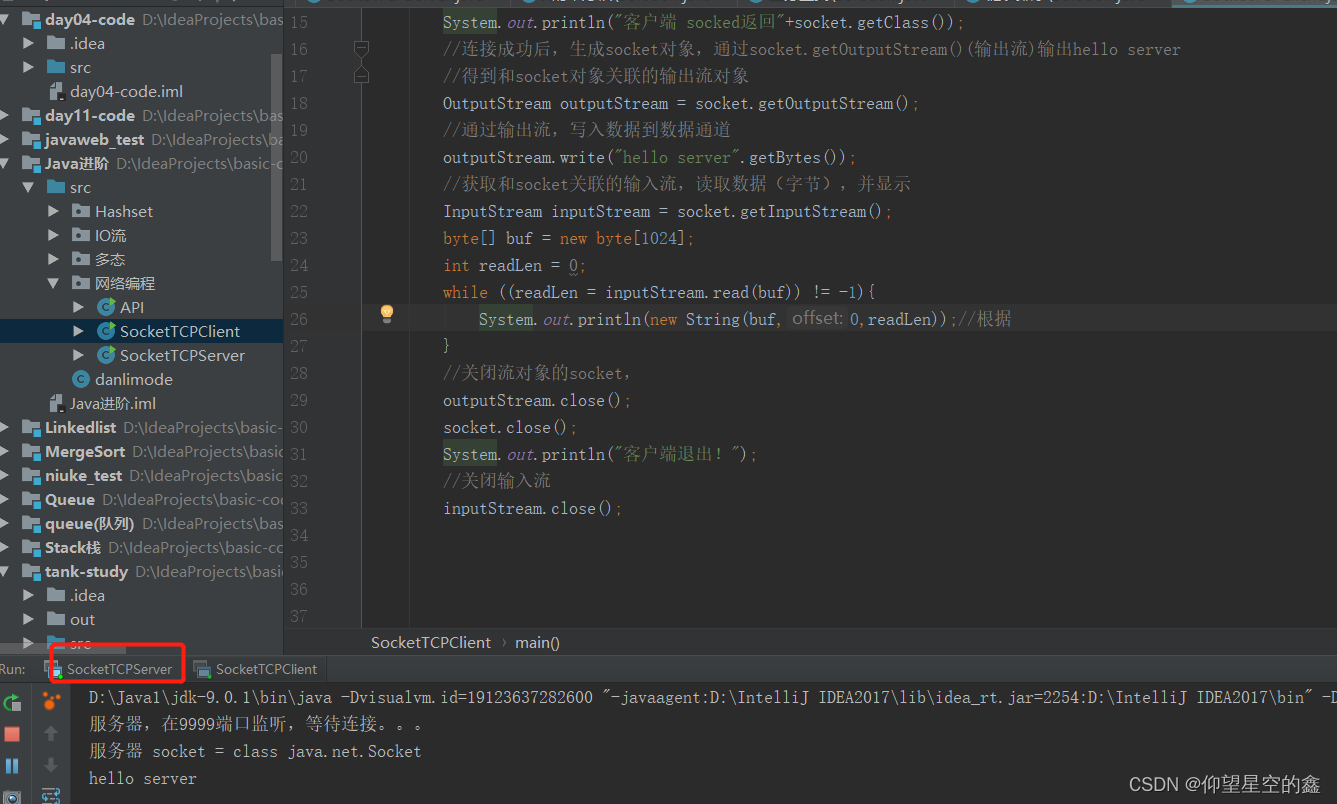The width and height of the screenshot is (1337, 804).
Task: Expand the .idea folder under day04-code
Action: pyautogui.click(x=29, y=43)
